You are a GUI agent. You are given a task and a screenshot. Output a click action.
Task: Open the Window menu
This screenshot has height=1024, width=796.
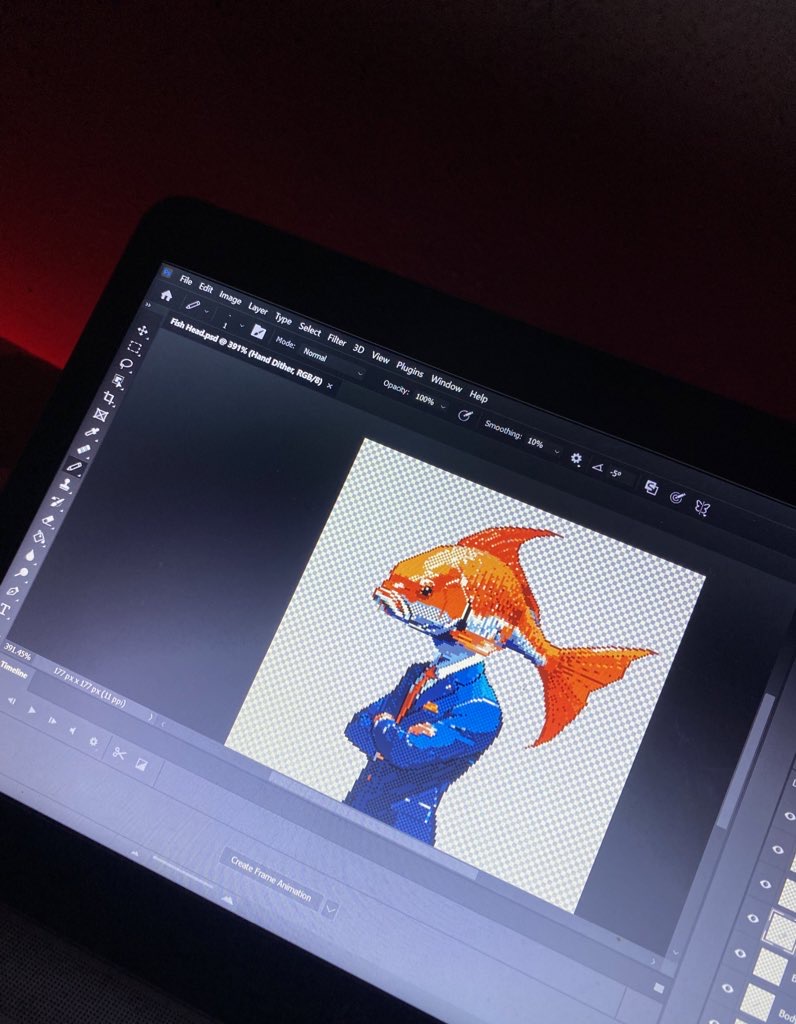click(x=446, y=383)
